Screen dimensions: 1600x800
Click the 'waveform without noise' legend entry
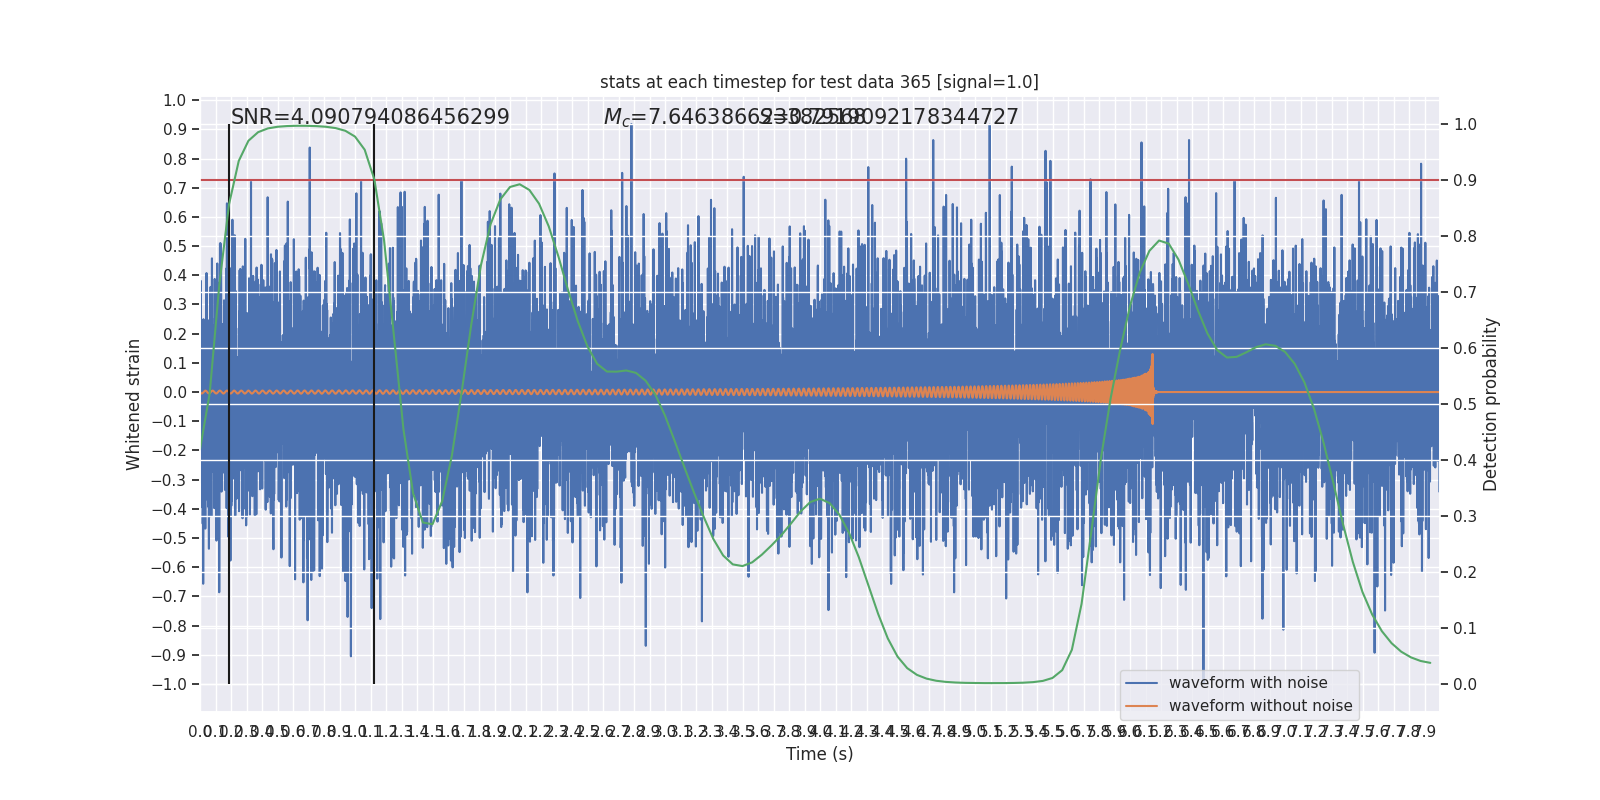point(1260,706)
